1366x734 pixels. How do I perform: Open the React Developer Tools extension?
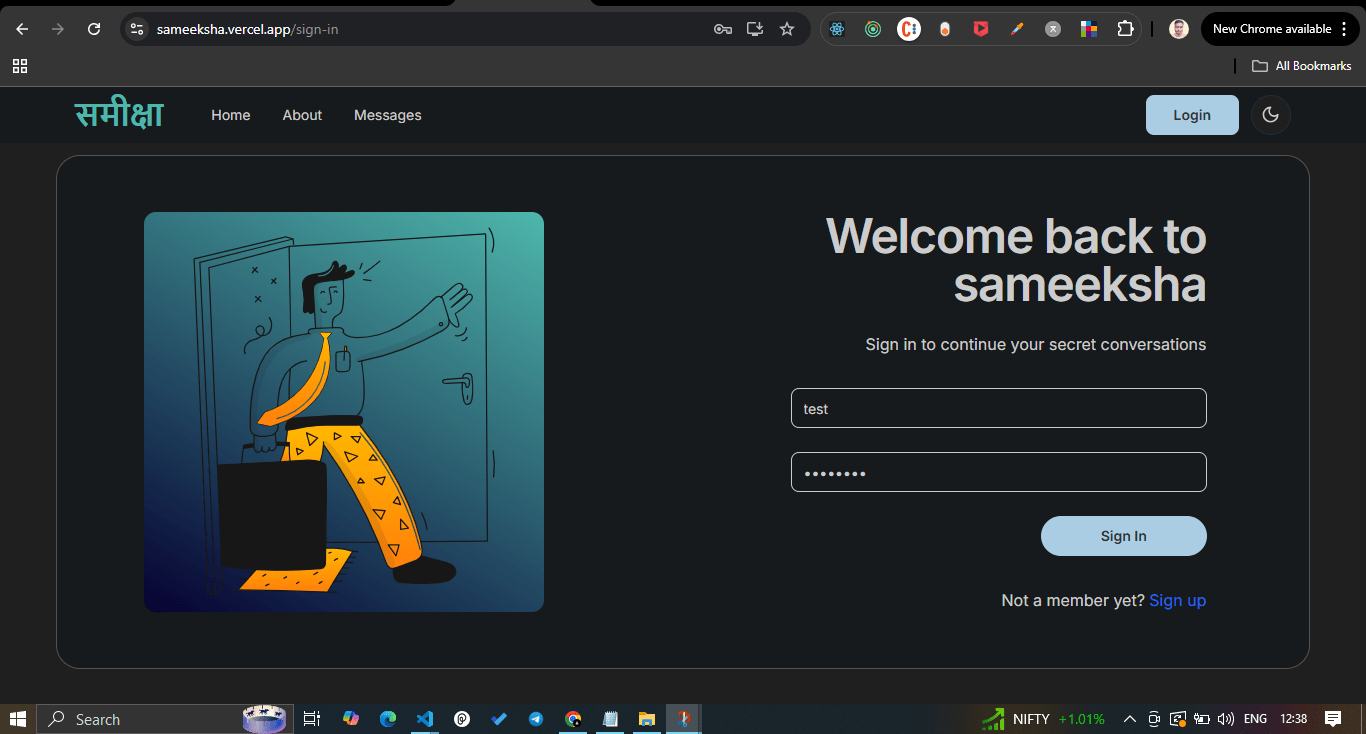pos(837,29)
